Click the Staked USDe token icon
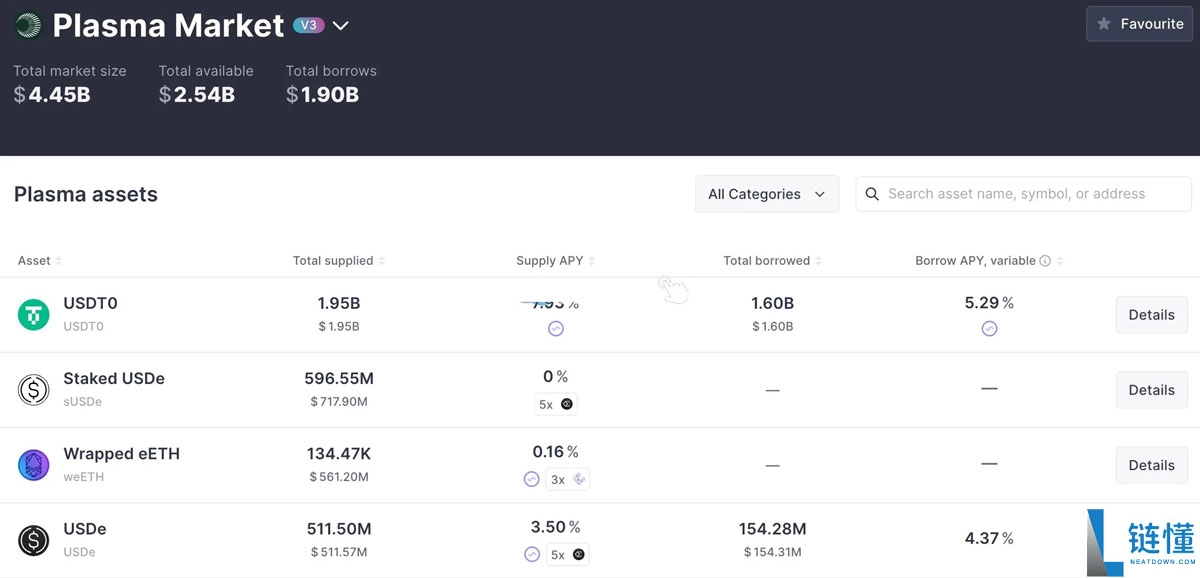Image resolution: width=1200 pixels, height=578 pixels. point(34,390)
